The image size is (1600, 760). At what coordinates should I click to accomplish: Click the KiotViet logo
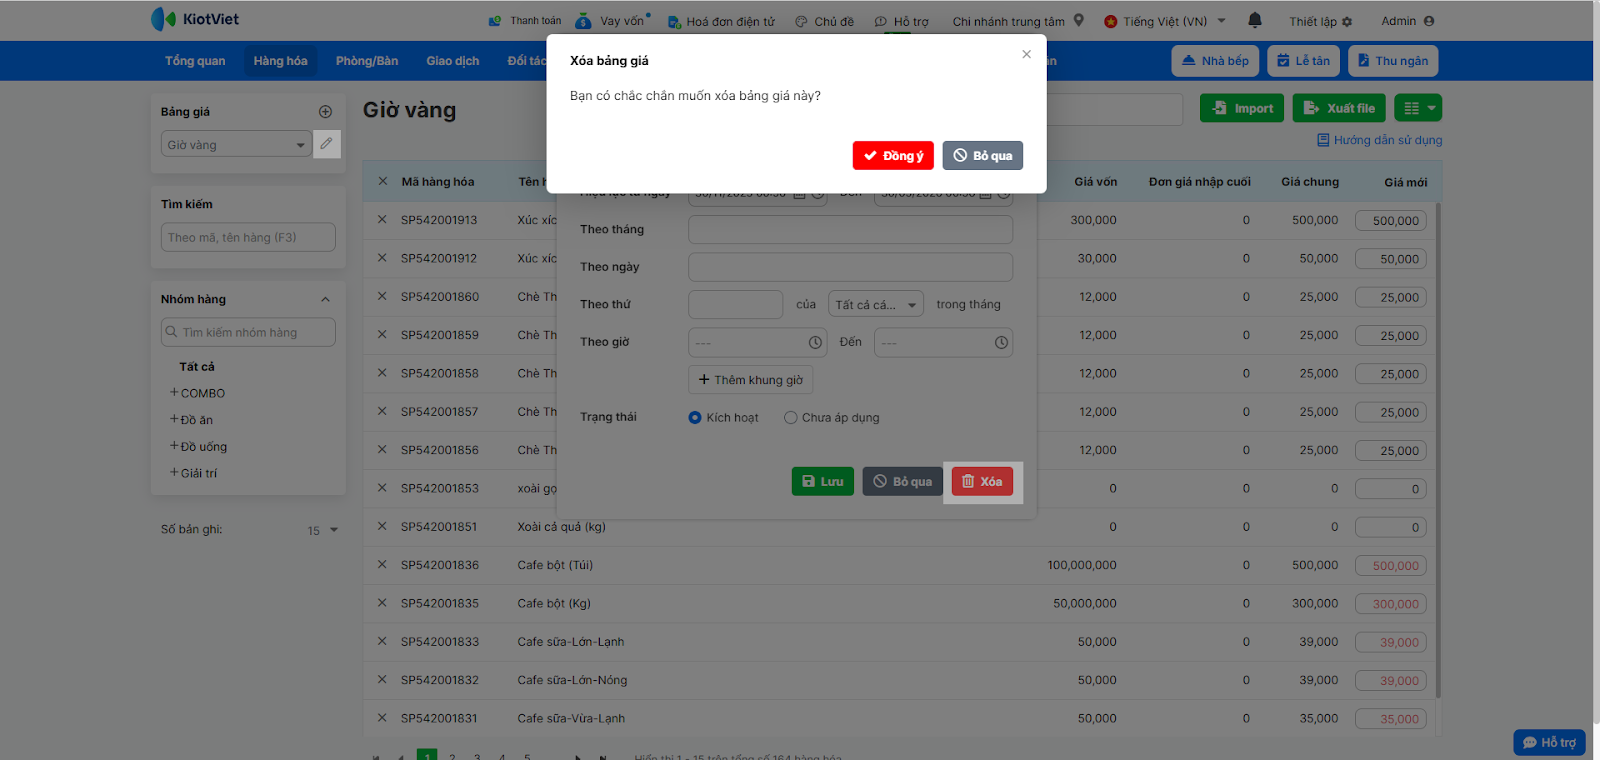point(195,19)
